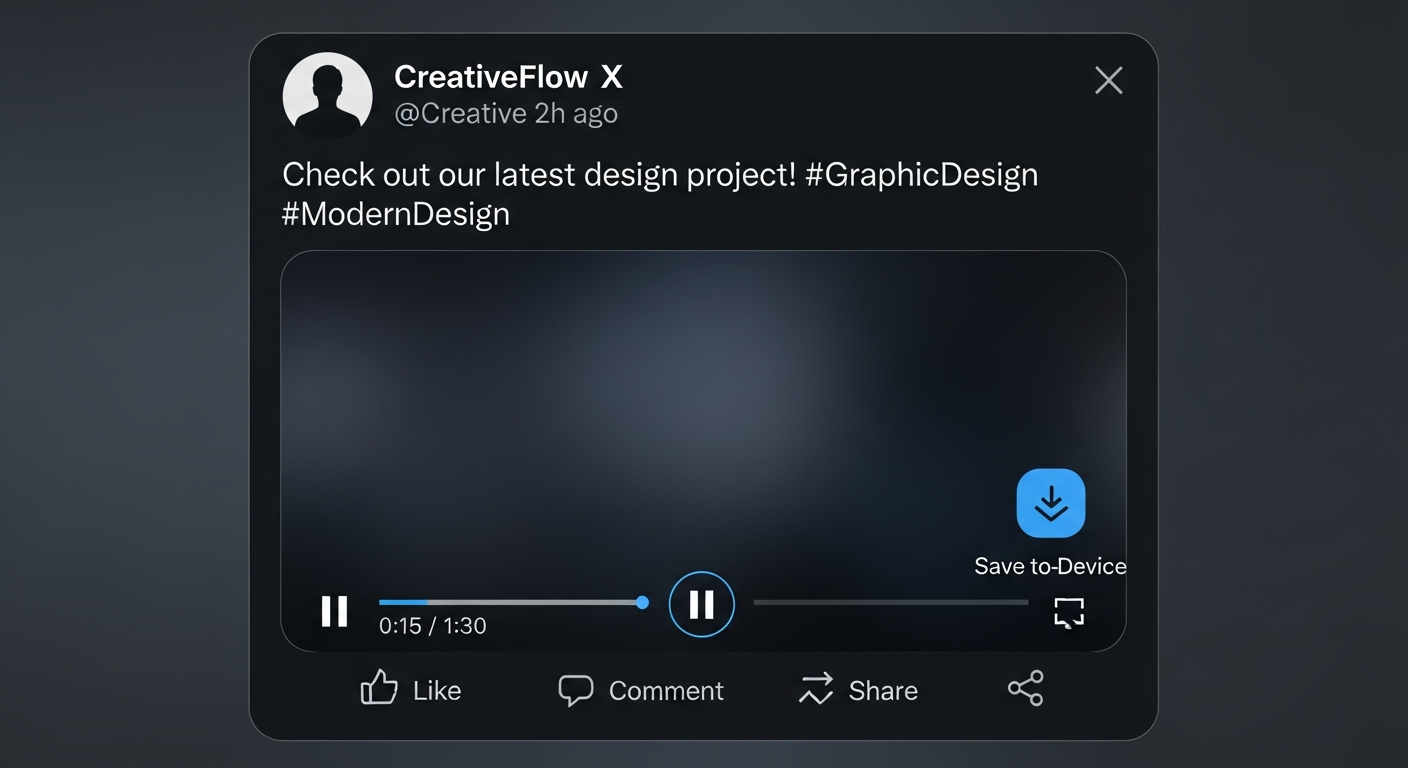Click the Share arrow icon
Viewport: 1408px width, 768px height.
pyautogui.click(x=815, y=689)
